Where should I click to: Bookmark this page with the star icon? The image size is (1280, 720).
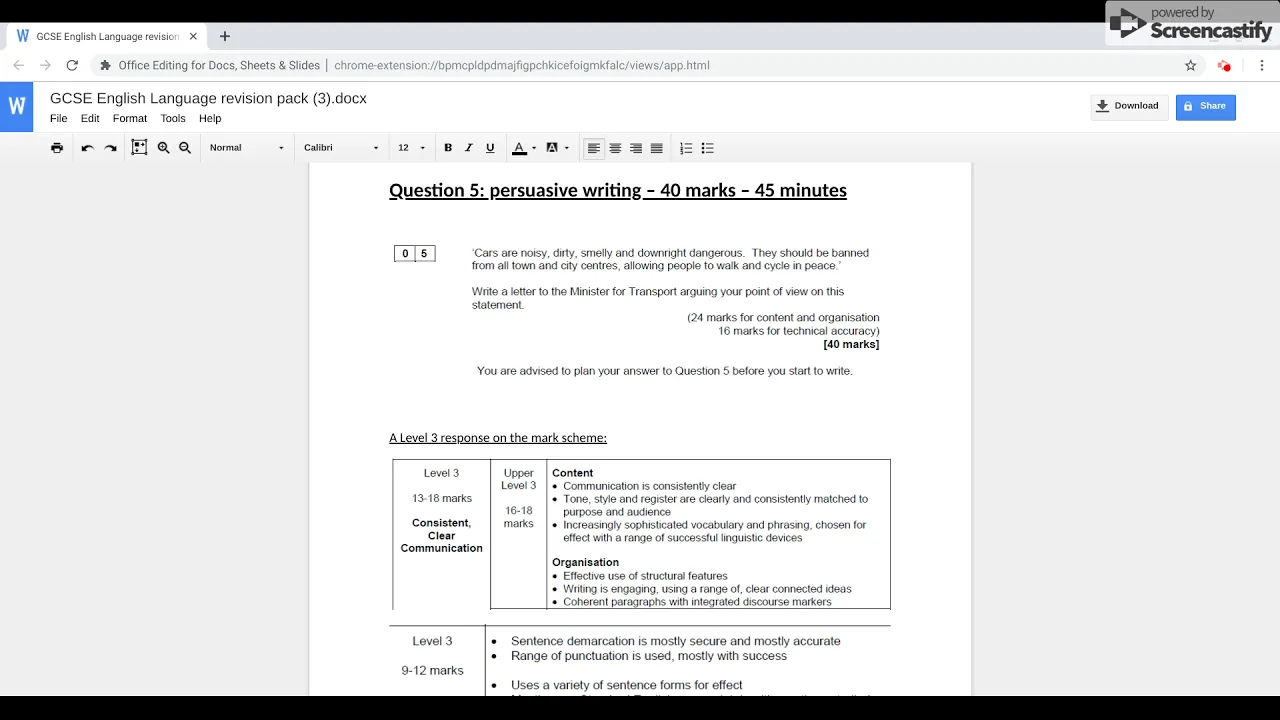(x=1190, y=65)
